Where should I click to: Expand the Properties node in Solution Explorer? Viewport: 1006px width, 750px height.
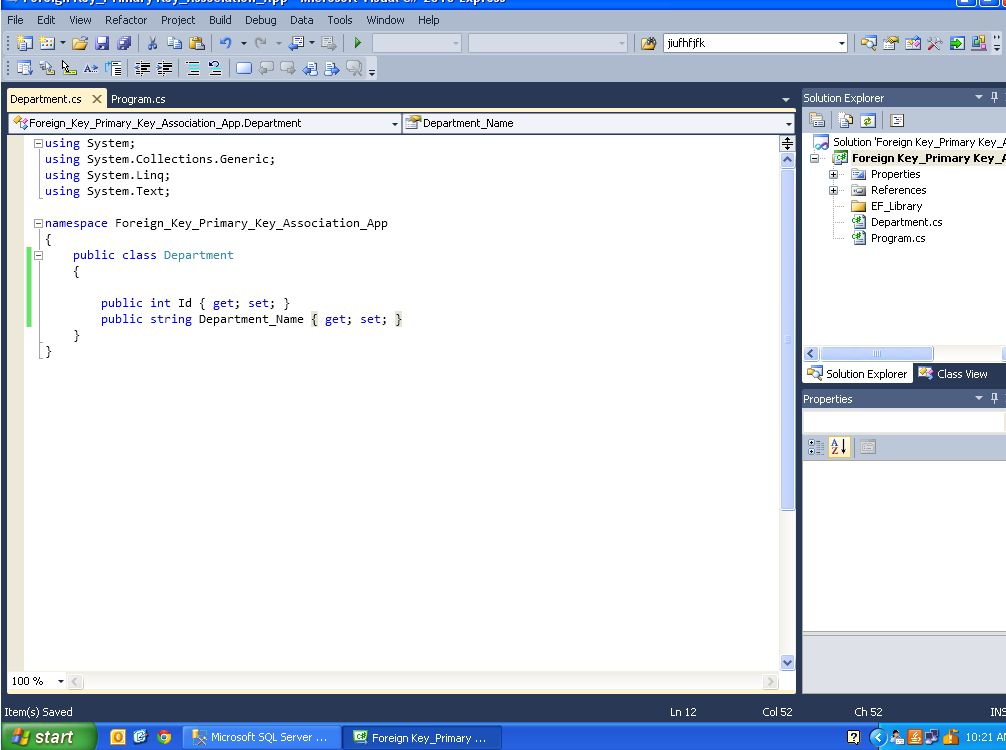click(x=833, y=175)
